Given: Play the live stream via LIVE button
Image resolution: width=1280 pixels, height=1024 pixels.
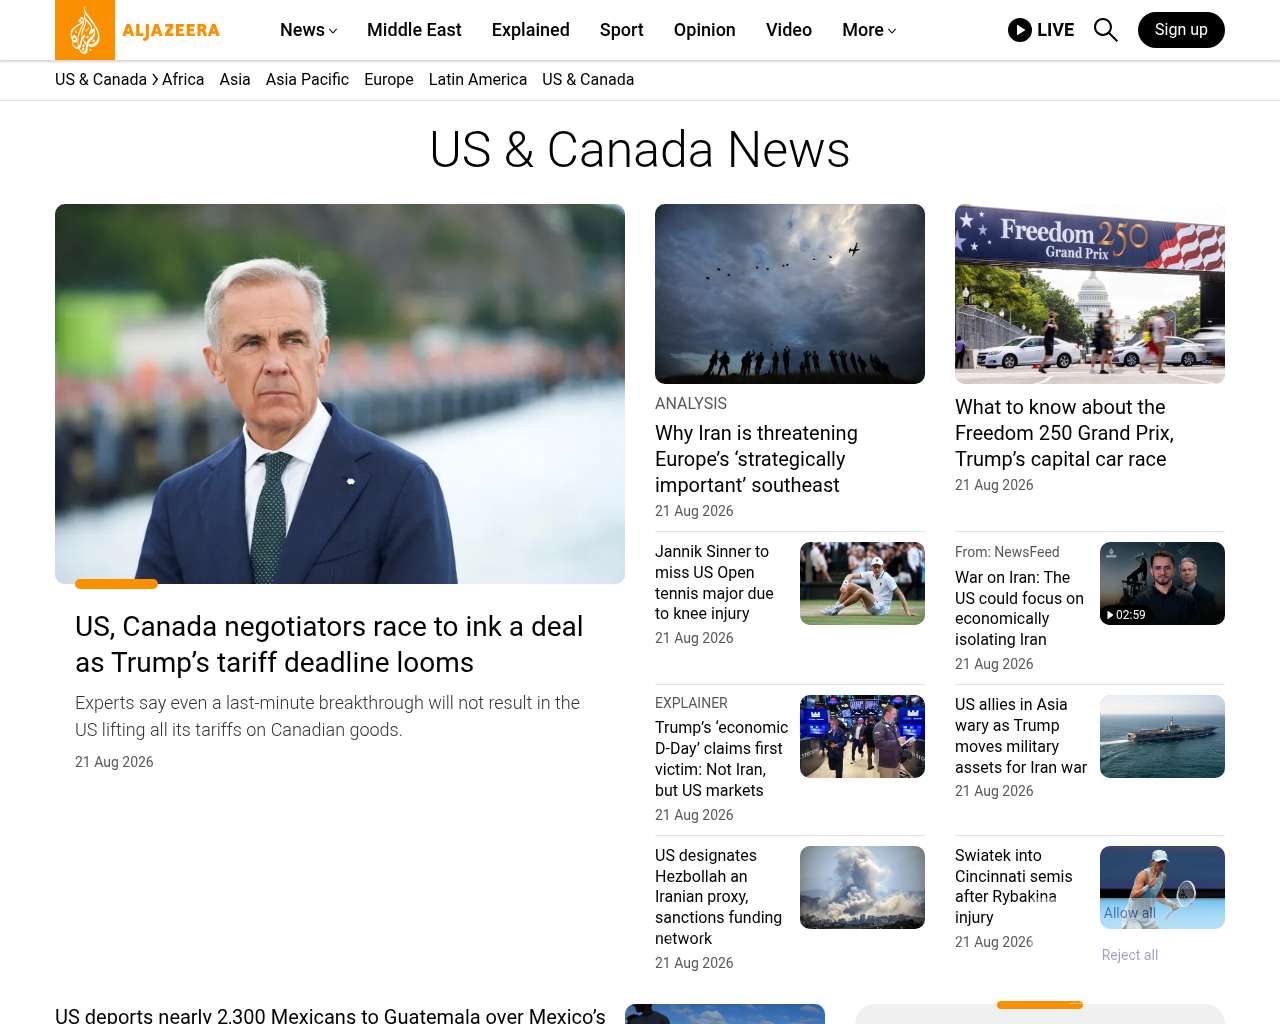Looking at the screenshot, I should pyautogui.click(x=1041, y=30).
